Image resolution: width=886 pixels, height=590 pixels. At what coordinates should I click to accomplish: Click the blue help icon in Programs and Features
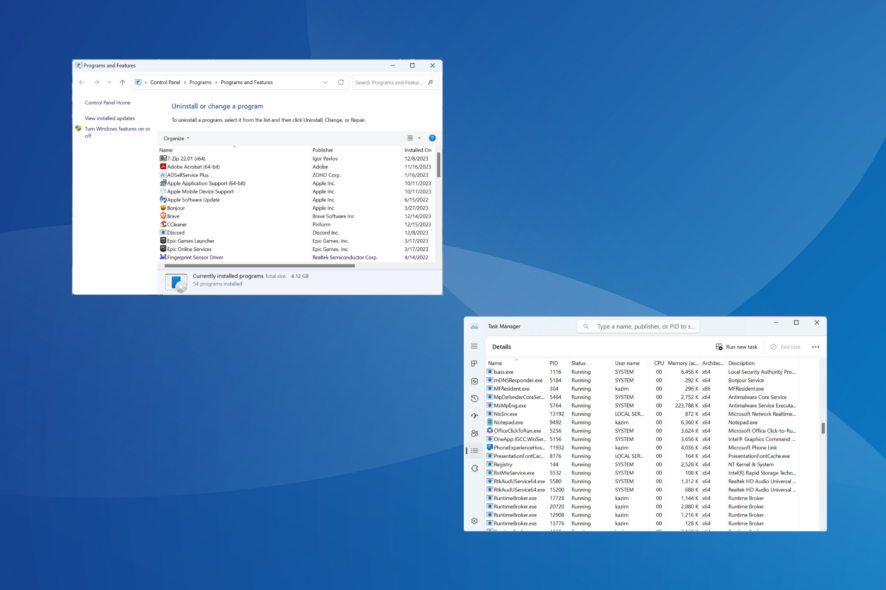click(x=432, y=138)
